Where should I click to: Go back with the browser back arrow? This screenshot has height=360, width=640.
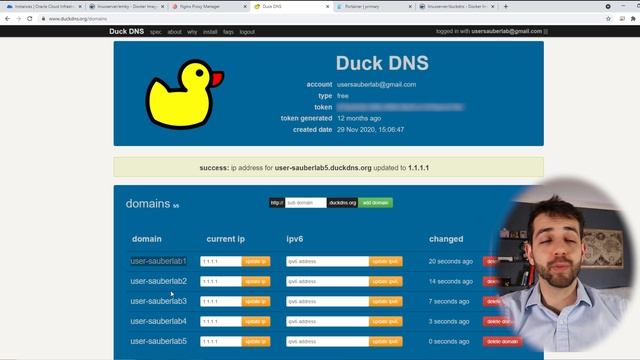pyautogui.click(x=7, y=19)
